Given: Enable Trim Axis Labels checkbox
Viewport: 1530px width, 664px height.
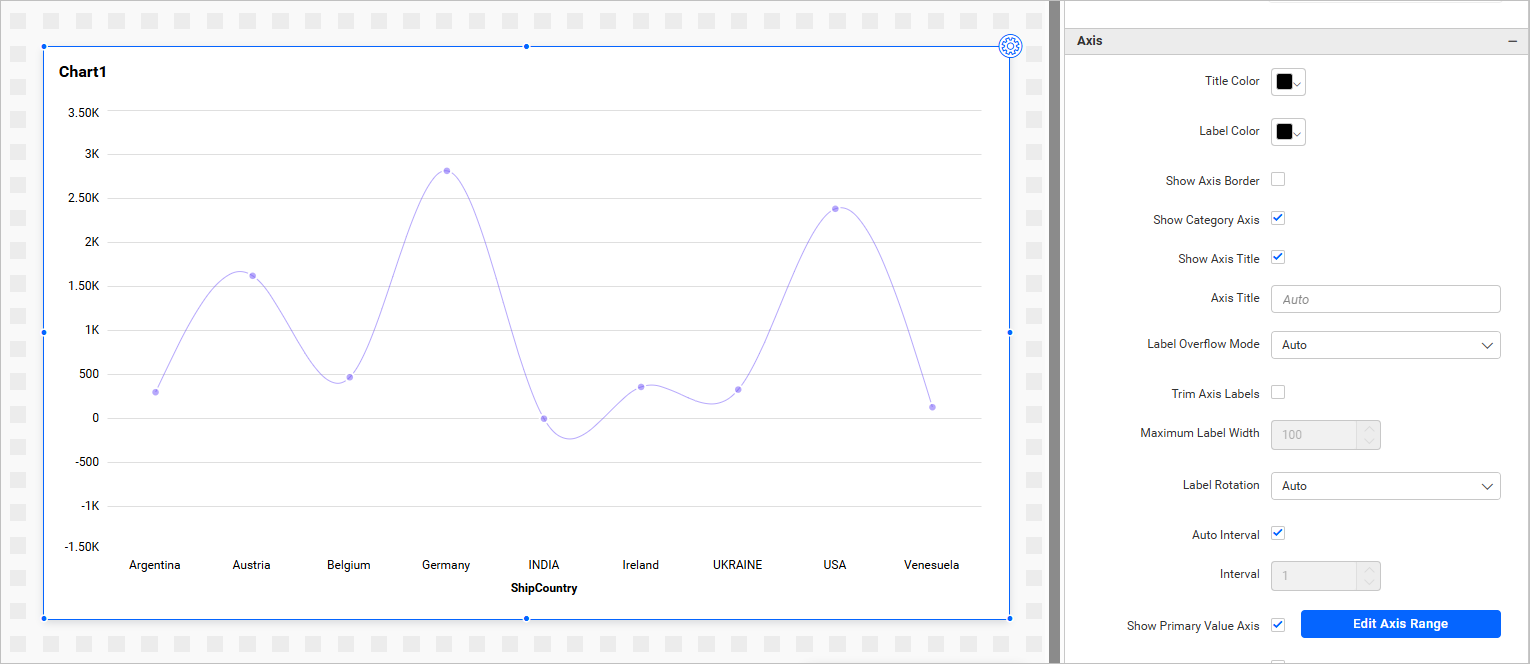Looking at the screenshot, I should pyautogui.click(x=1277, y=393).
